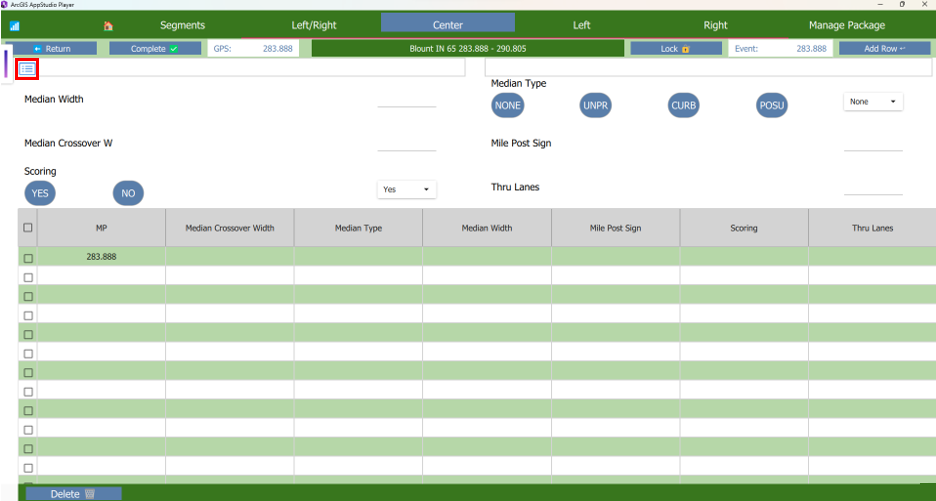The image size is (936, 501).
Task: Click the wide text box above Median Type
Action: pyautogui.click(x=709, y=67)
